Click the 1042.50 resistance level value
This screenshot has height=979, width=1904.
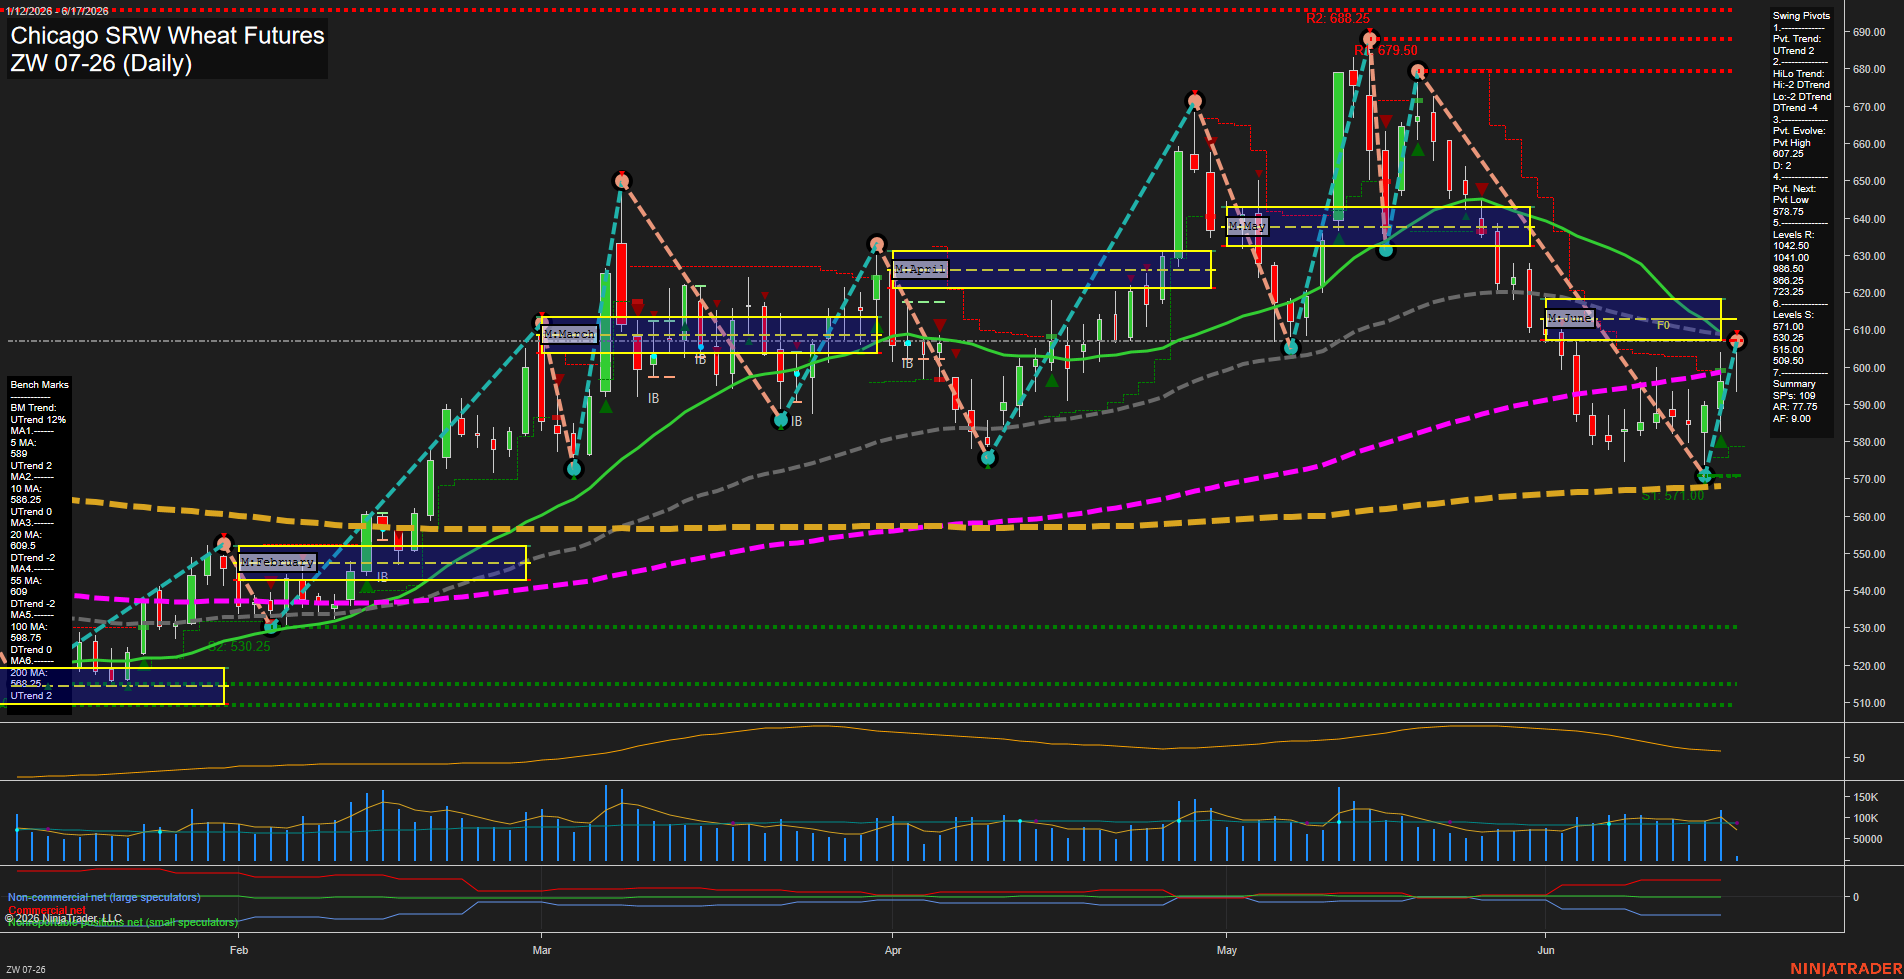pyautogui.click(x=1790, y=246)
